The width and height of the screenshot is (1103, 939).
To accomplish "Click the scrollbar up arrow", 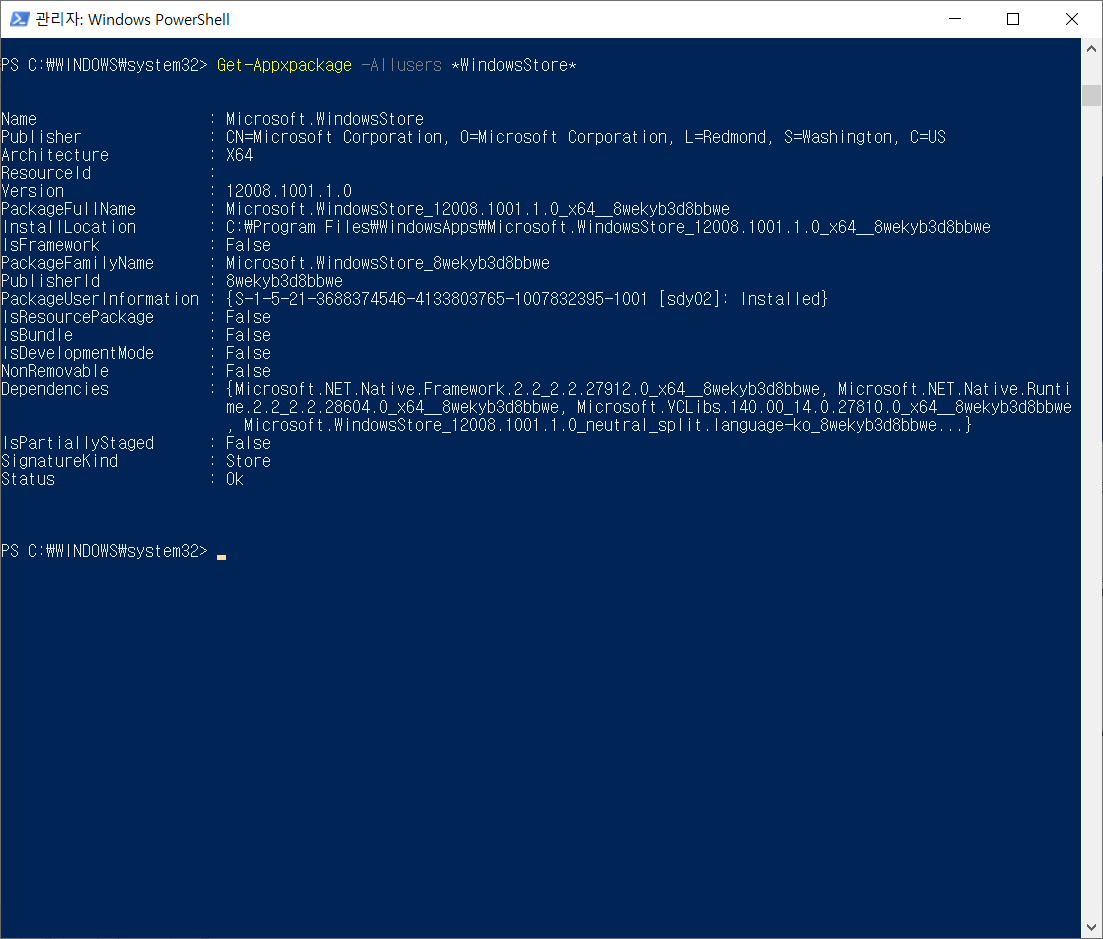I will pos(1091,49).
